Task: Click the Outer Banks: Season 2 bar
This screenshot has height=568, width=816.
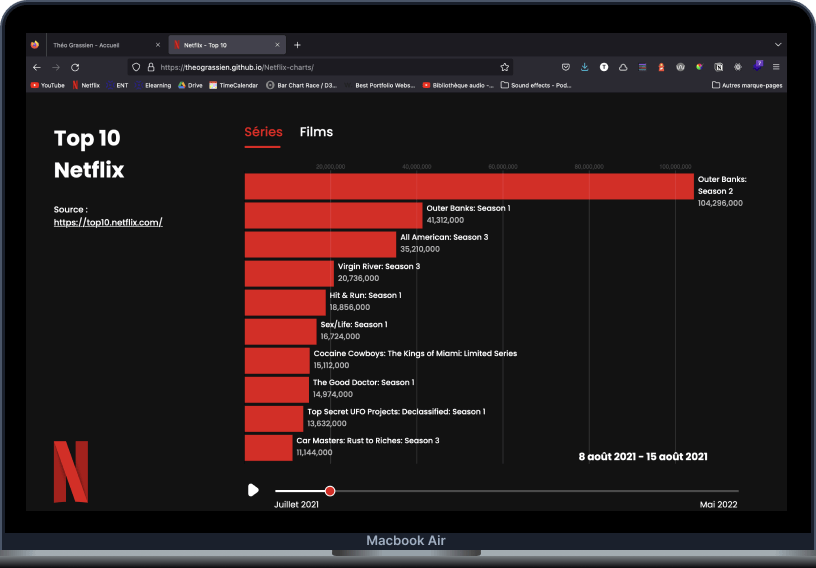Action: click(x=469, y=186)
